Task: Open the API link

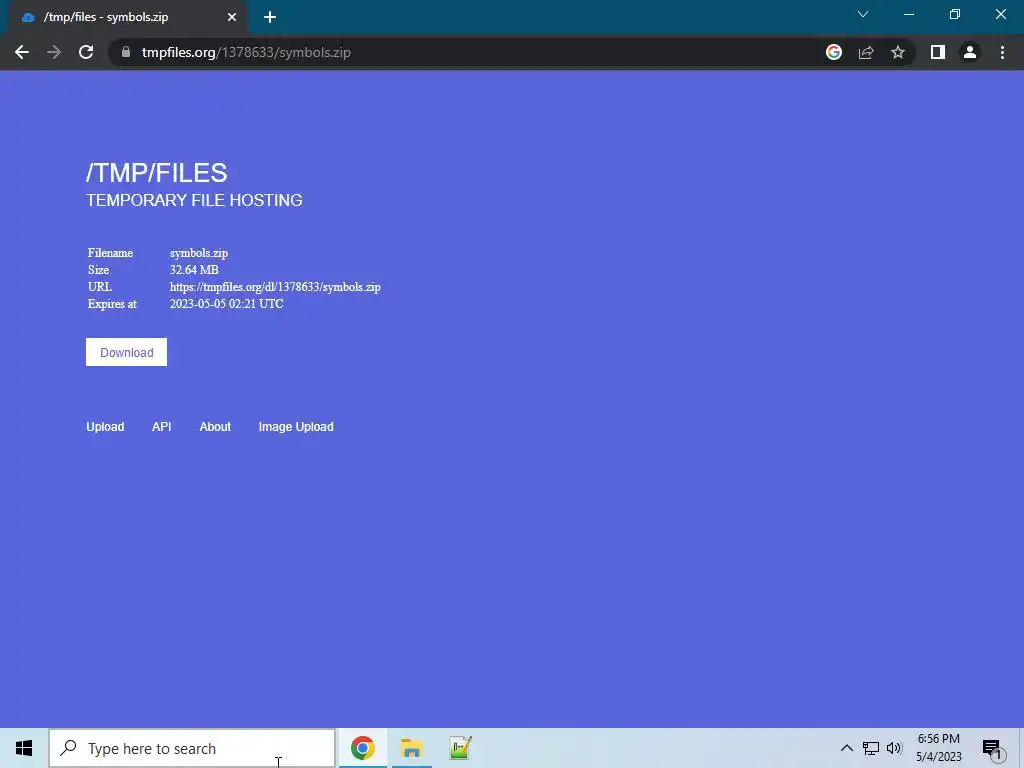Action: [x=161, y=426]
